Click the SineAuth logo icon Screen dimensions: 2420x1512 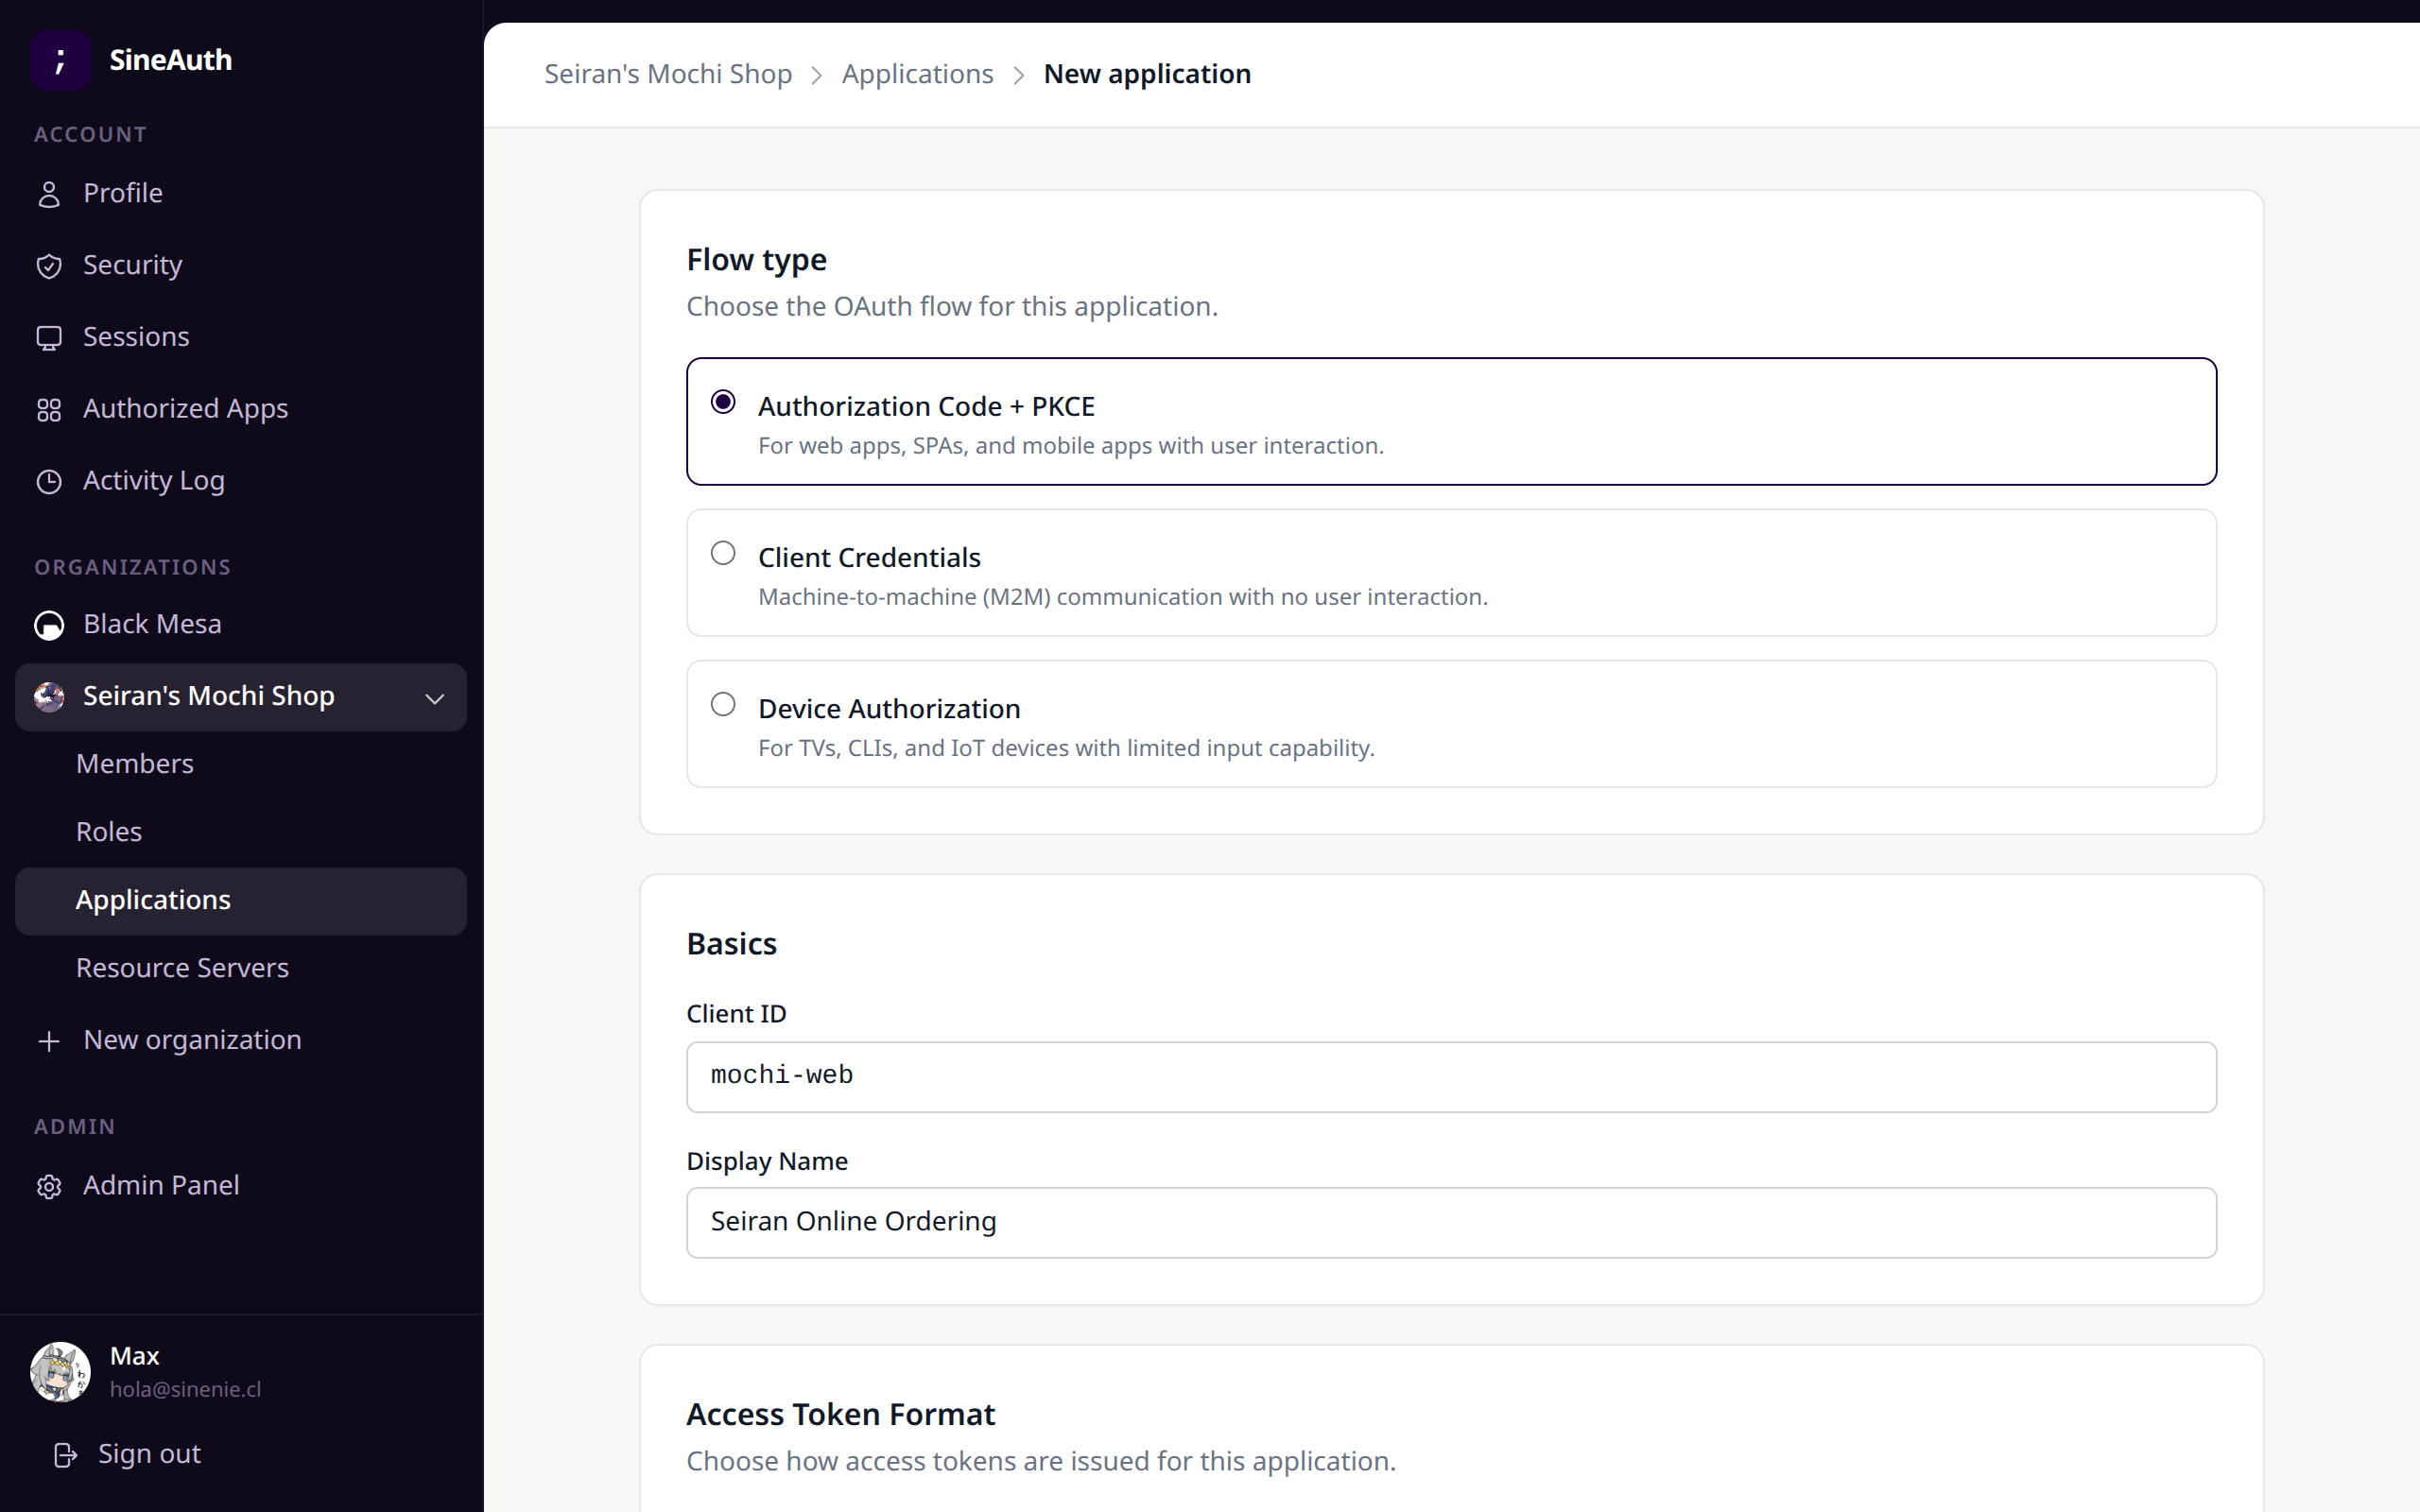tap(60, 60)
